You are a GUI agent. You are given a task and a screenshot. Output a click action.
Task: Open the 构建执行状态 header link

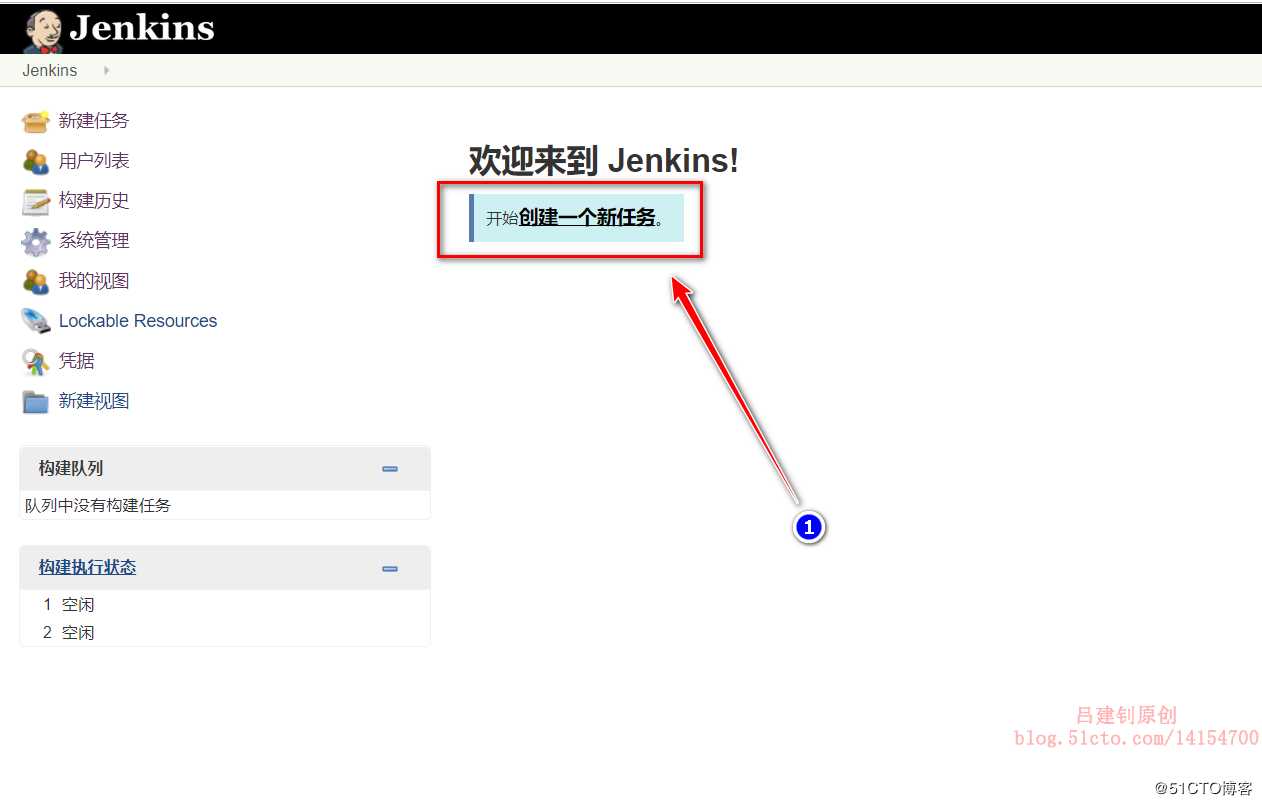(x=87, y=568)
